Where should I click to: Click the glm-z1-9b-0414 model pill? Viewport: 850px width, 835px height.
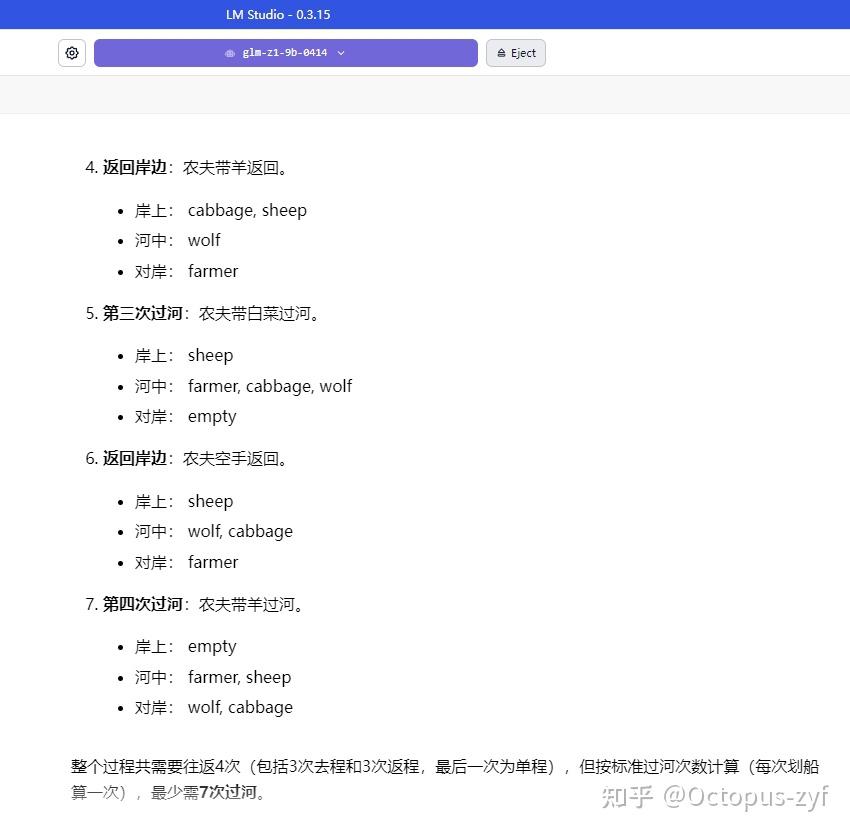[x=285, y=52]
